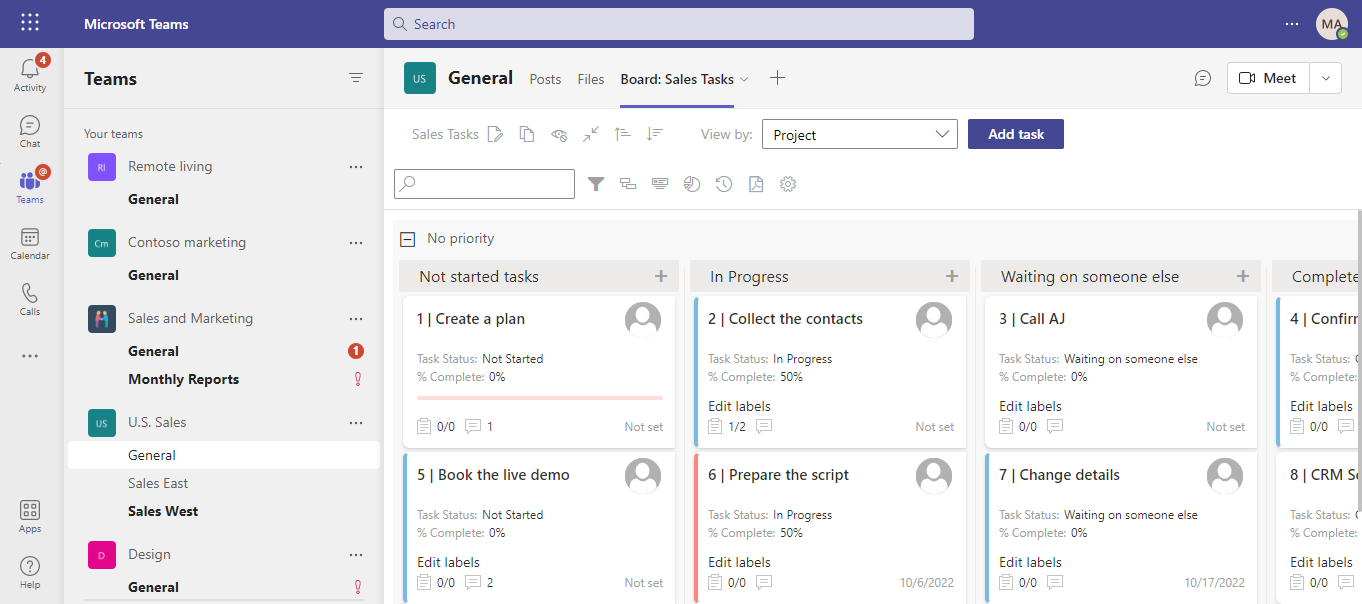The width and height of the screenshot is (1362, 604).
Task: Open the board history clock icon
Action: [x=724, y=184]
